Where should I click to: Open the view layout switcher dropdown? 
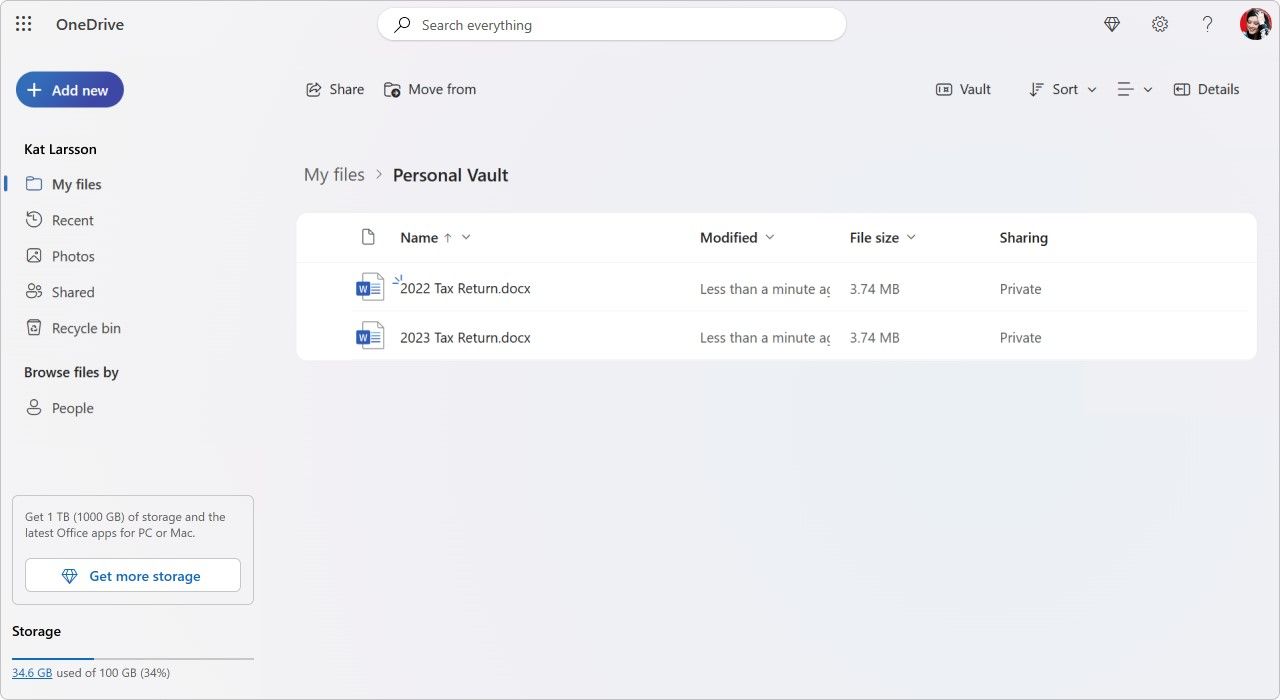1135,89
